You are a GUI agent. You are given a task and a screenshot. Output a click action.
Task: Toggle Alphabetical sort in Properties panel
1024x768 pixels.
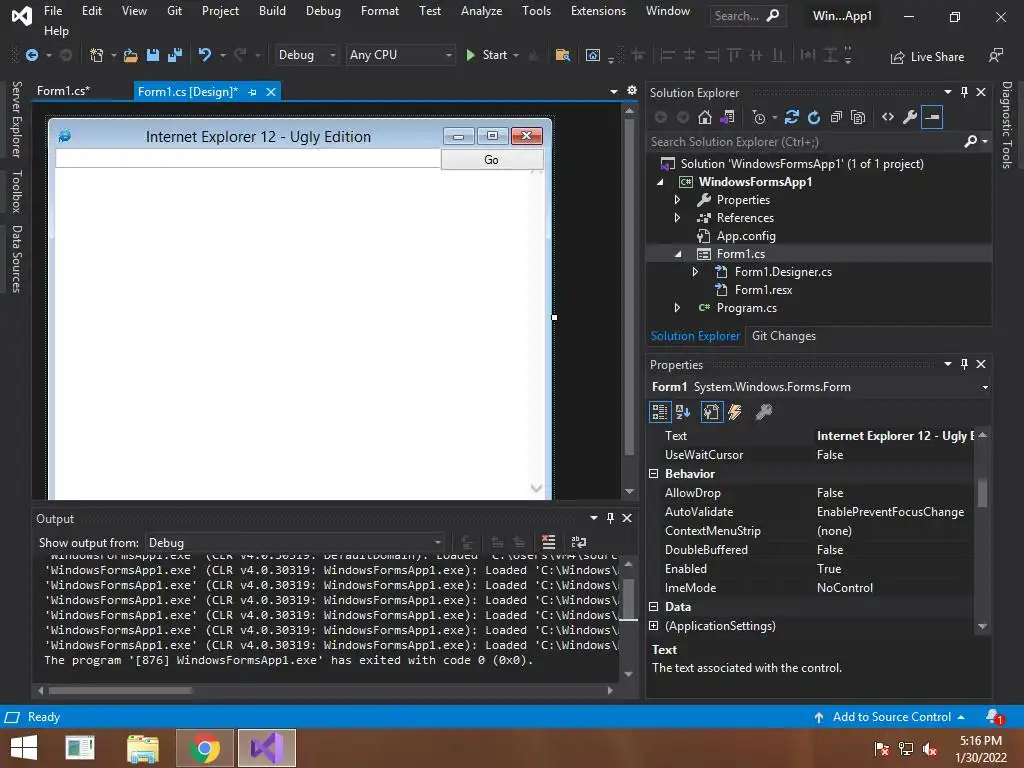683,412
